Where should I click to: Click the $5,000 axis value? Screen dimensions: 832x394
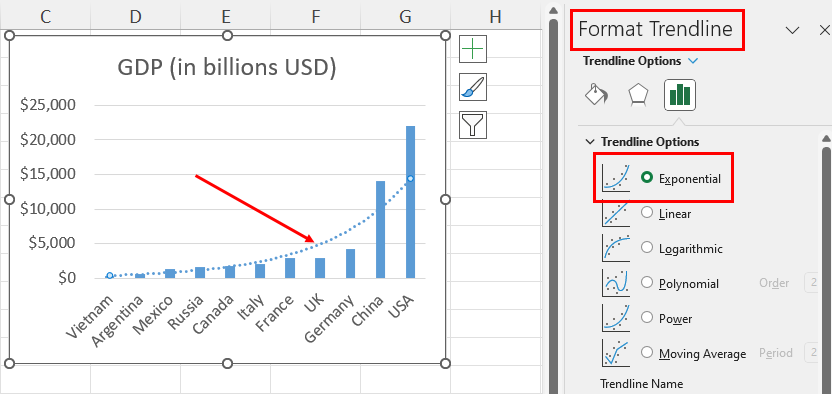(52, 243)
